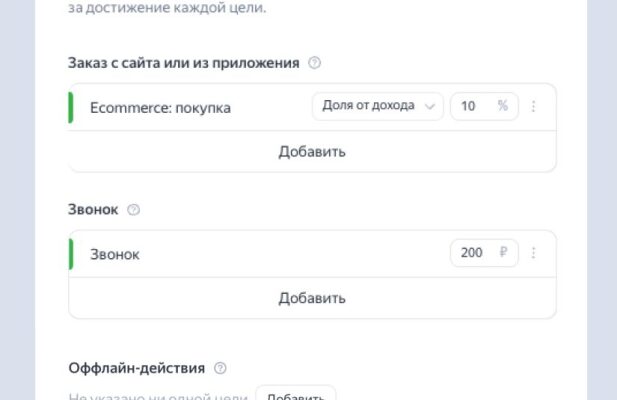This screenshot has width=617, height=400.
Task: Expand the "Доля от дохода" dropdown
Action: (x=377, y=107)
